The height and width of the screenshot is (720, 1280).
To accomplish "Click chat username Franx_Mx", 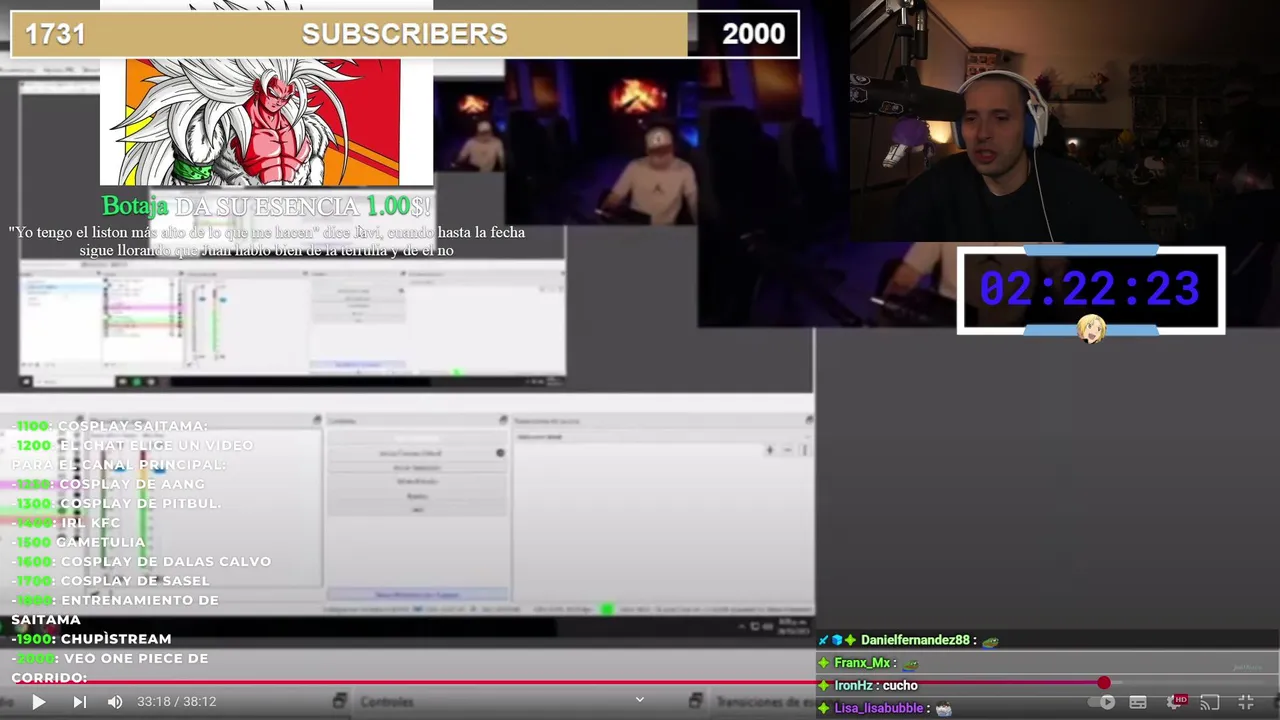I will pyautogui.click(x=862, y=663).
